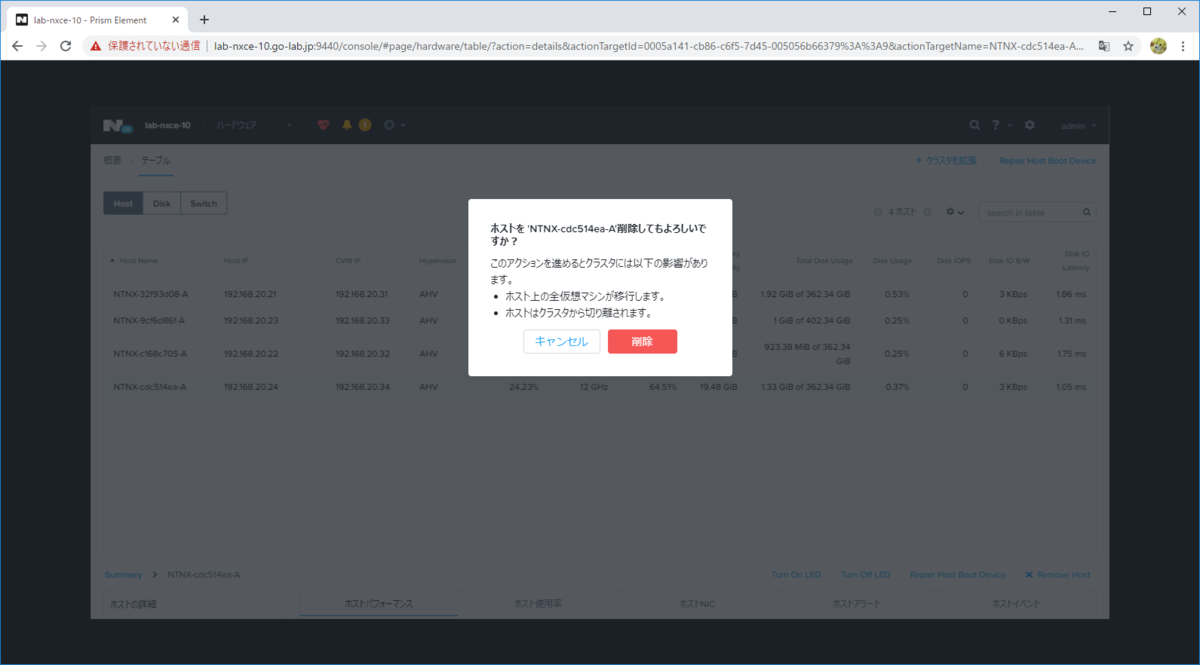Open the table settings gear dropdown
This screenshot has width=1200, height=665.
click(955, 212)
